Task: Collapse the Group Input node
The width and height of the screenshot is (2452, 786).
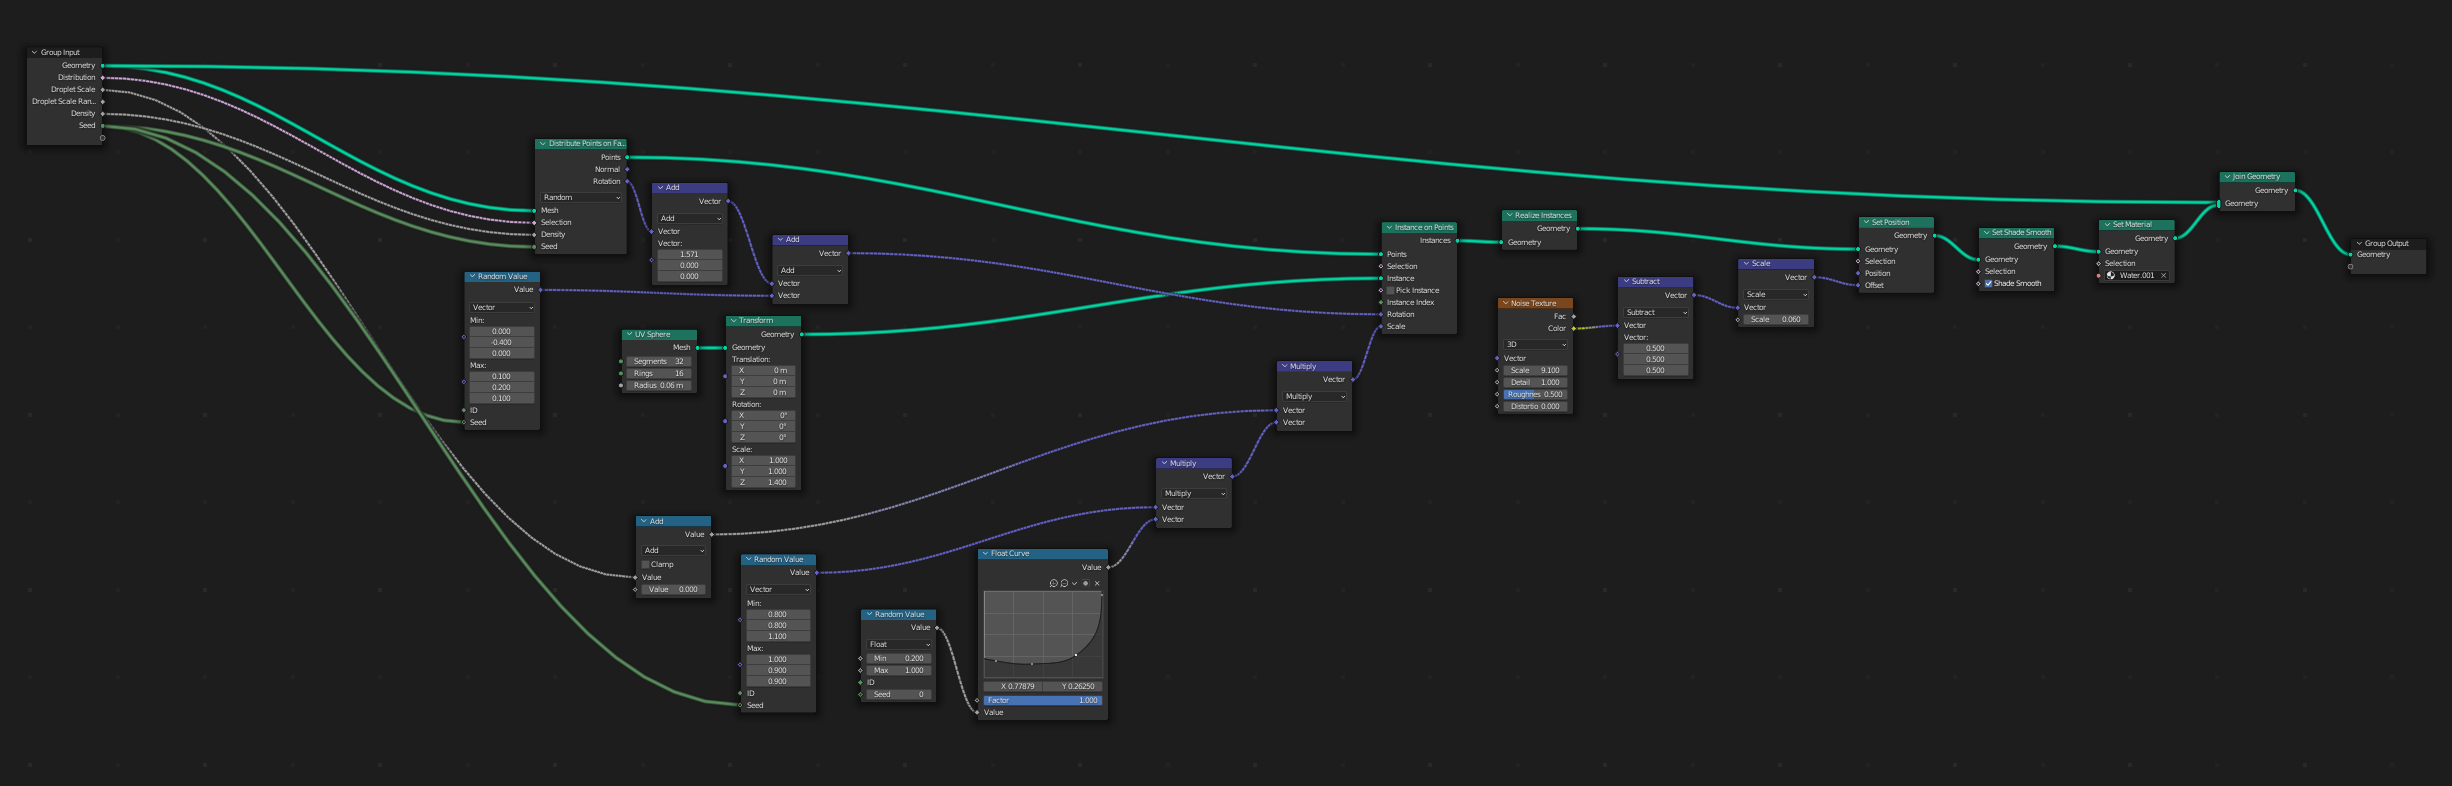Action: 35,52
